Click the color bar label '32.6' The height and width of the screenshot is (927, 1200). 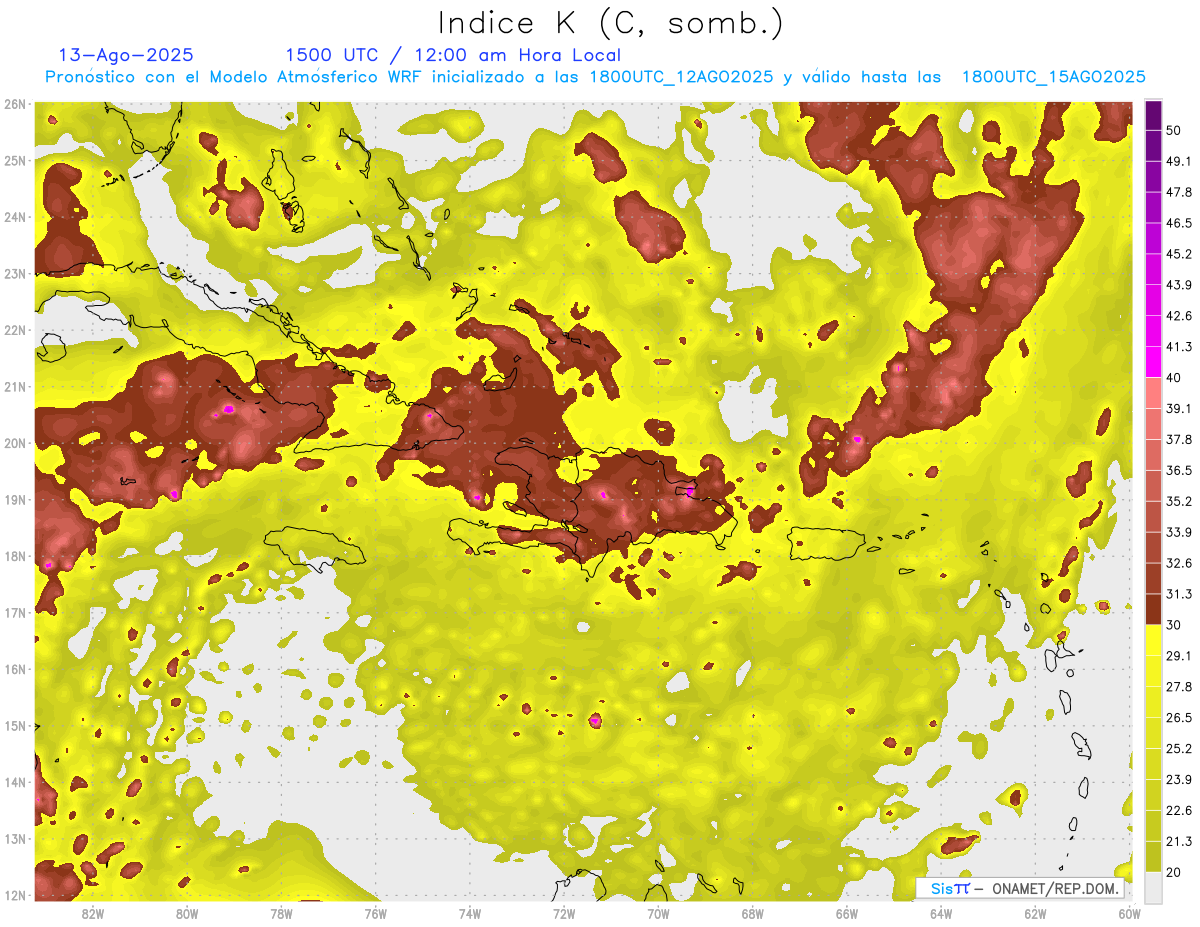(x=1179, y=563)
